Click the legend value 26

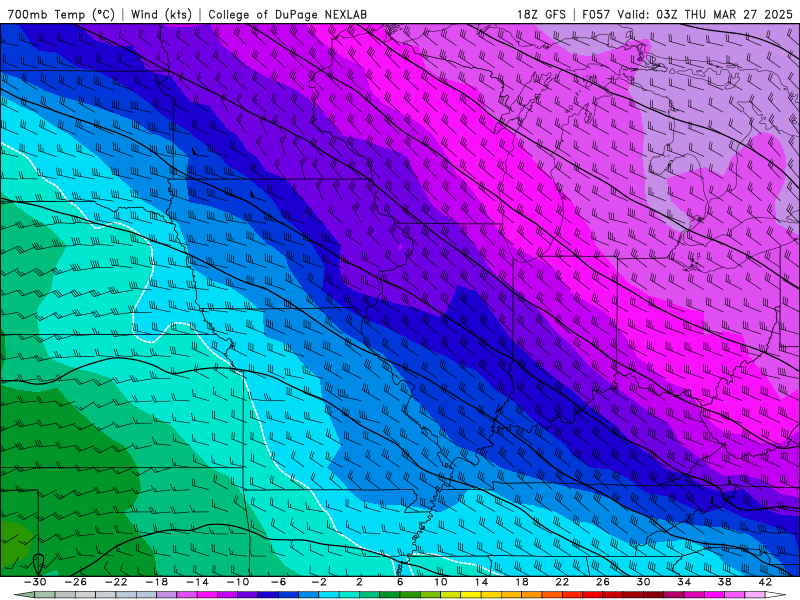tap(603, 582)
